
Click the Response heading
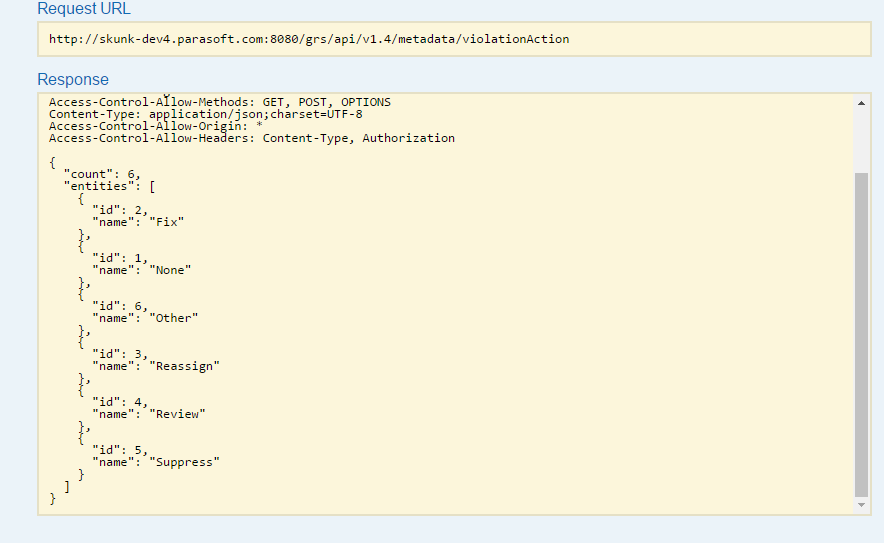tap(73, 80)
